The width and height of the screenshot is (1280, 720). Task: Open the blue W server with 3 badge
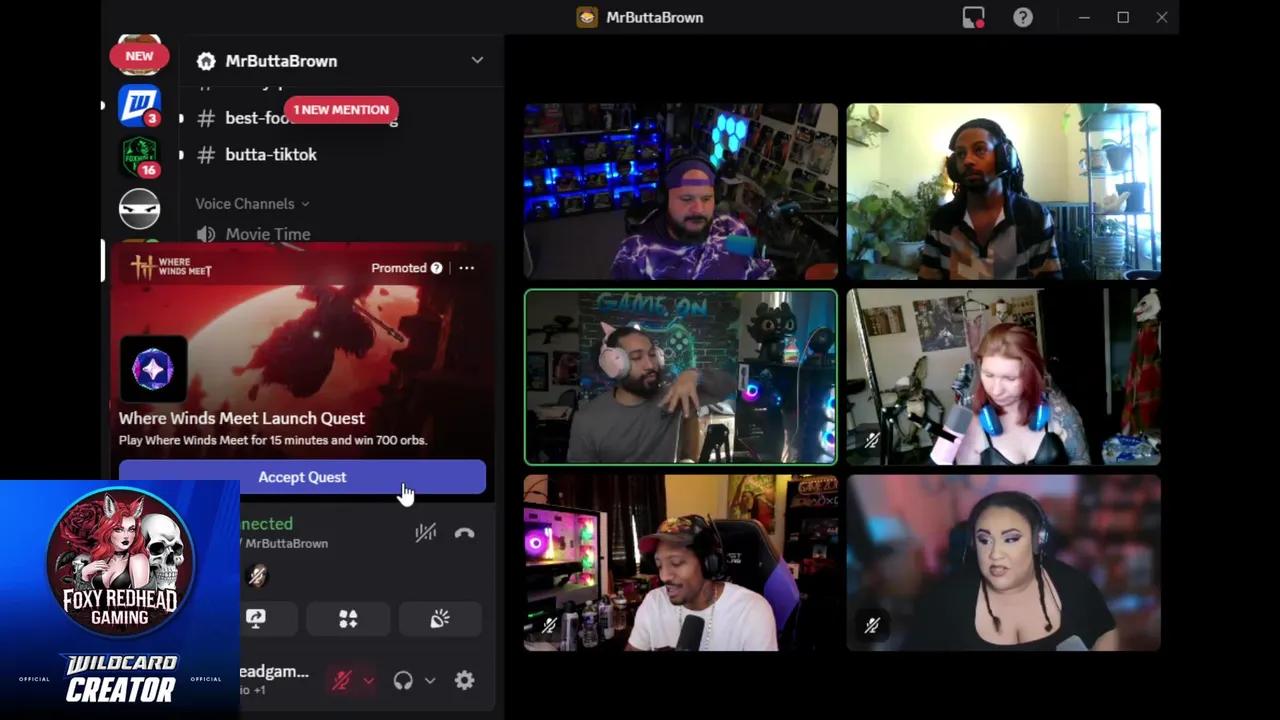pyautogui.click(x=139, y=106)
